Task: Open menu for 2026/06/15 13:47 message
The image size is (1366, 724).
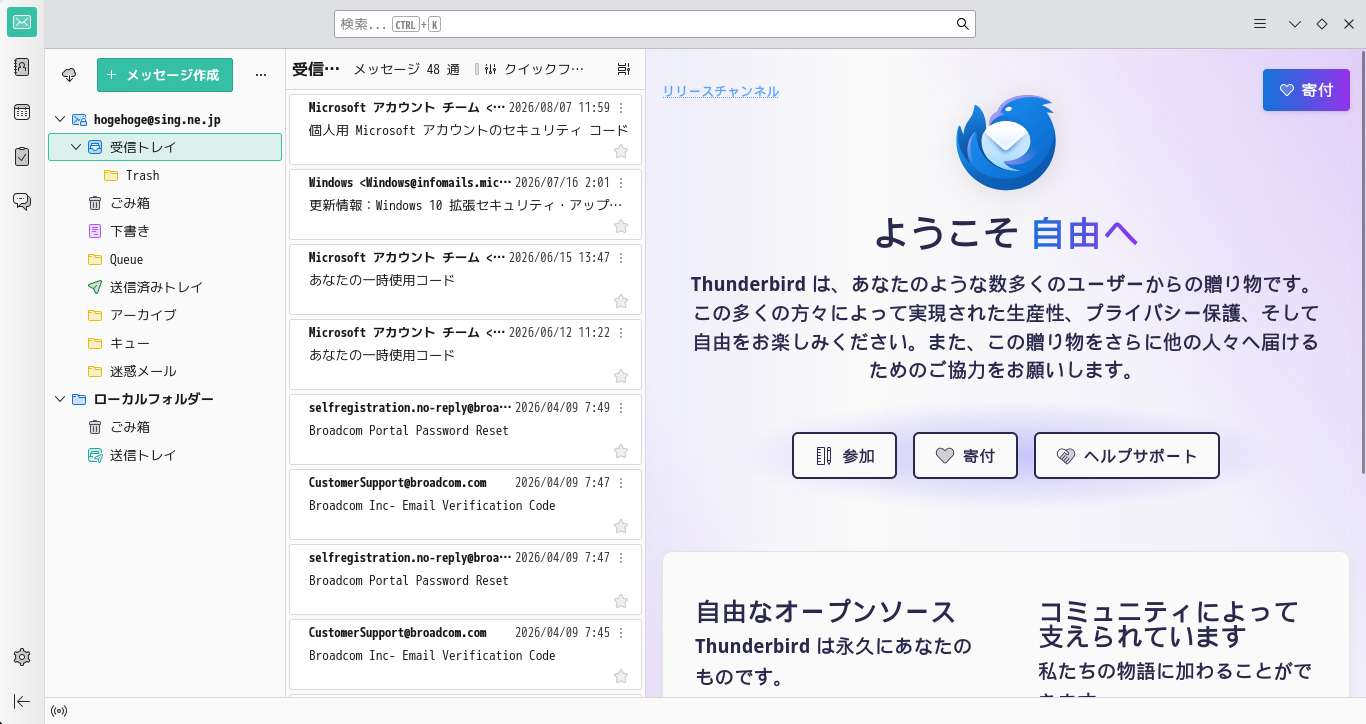Action: pyautogui.click(x=621, y=258)
